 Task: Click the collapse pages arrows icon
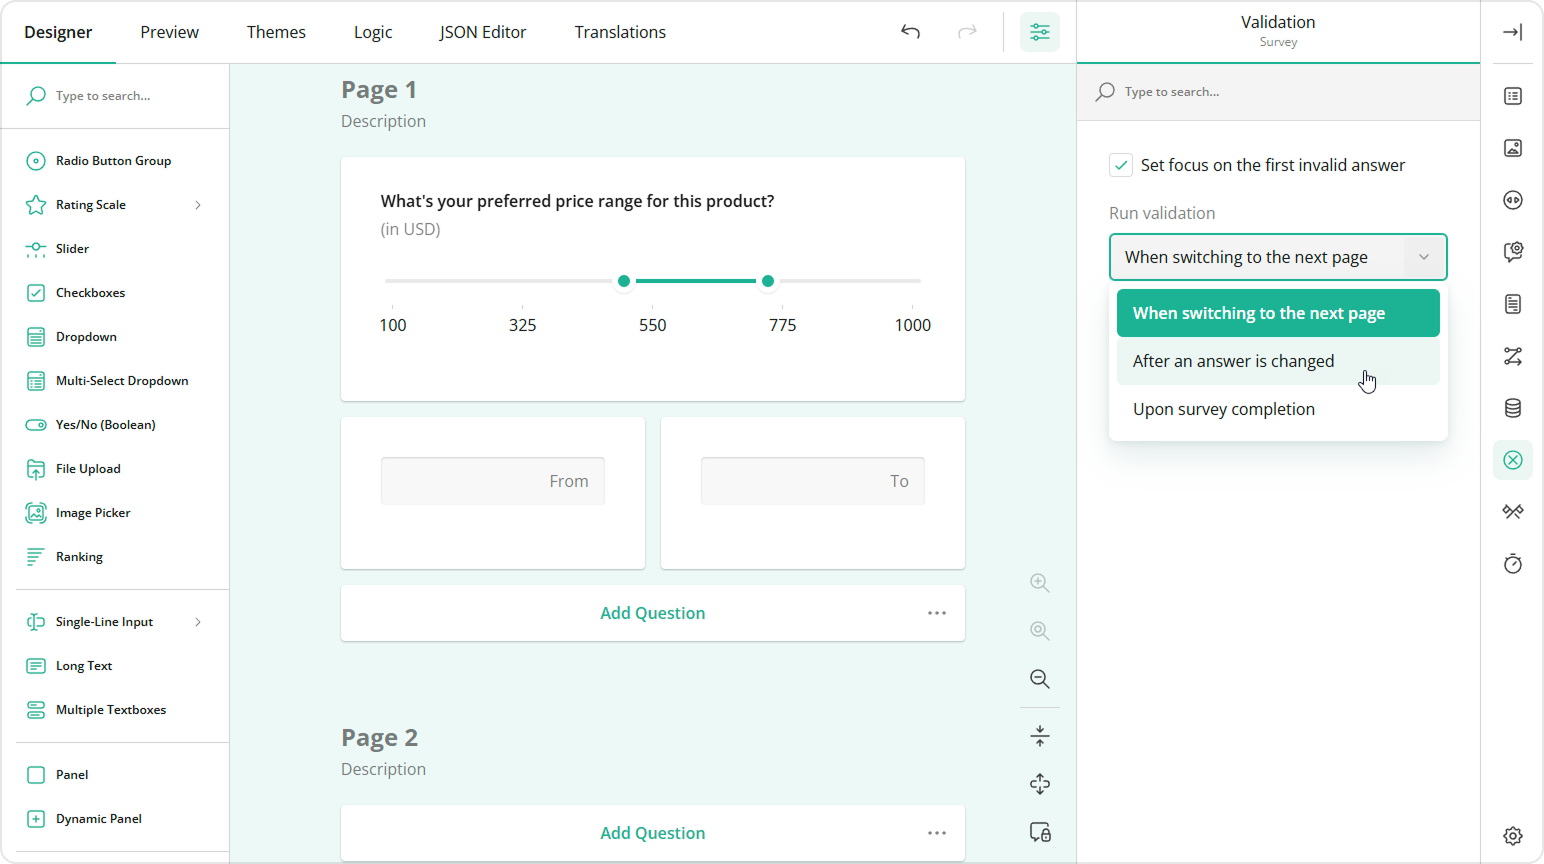(x=1039, y=735)
